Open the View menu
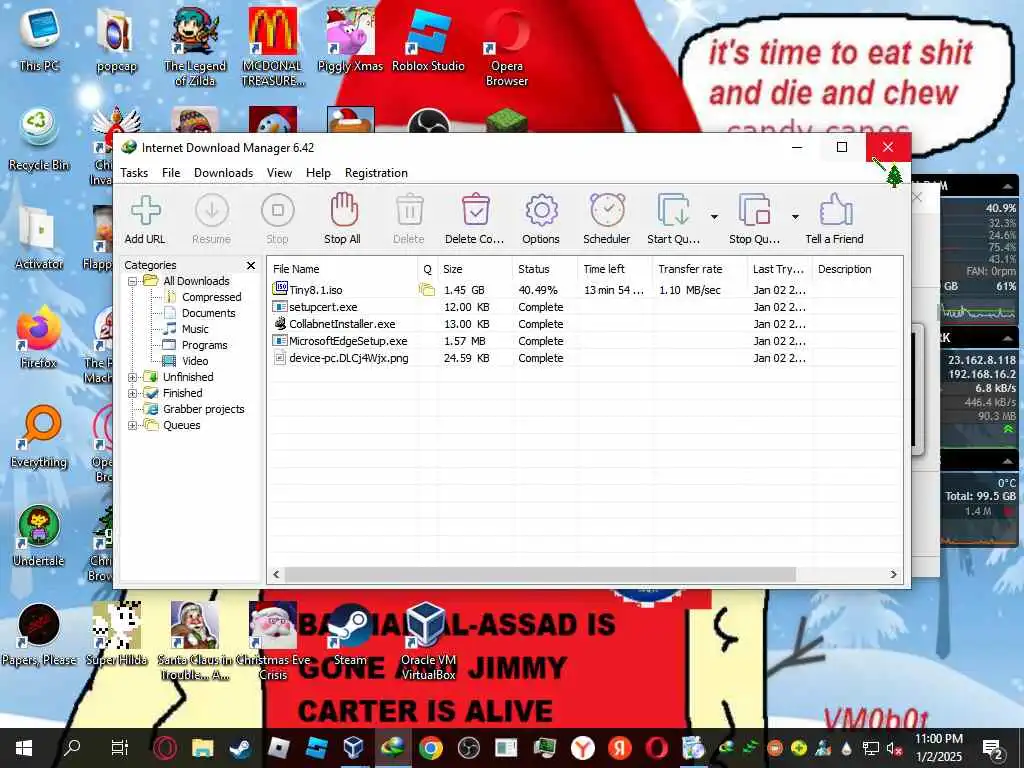The image size is (1024, 768). coord(280,173)
